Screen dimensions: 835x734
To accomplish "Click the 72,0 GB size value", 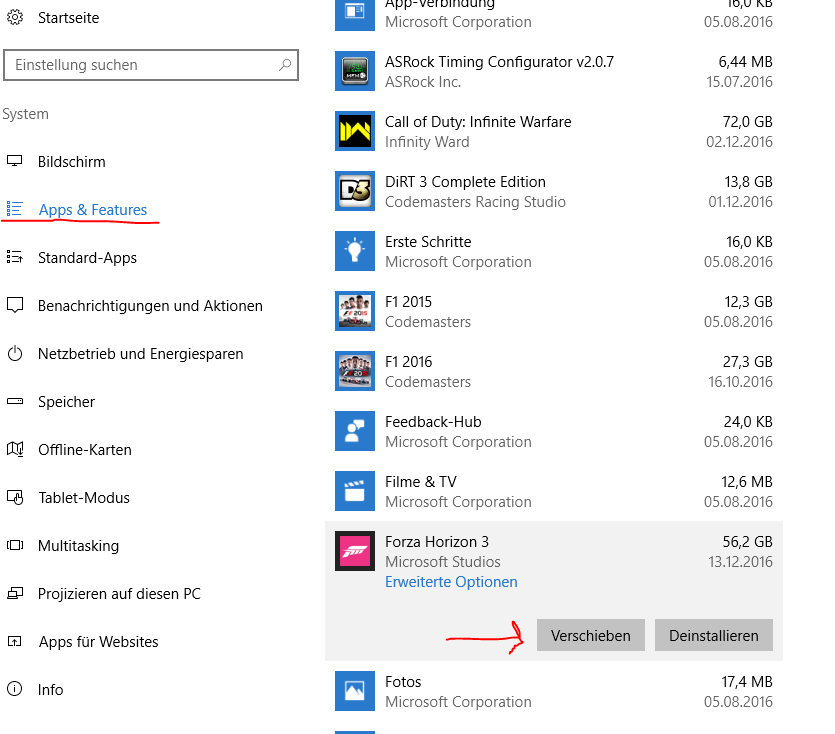I will [x=747, y=122].
